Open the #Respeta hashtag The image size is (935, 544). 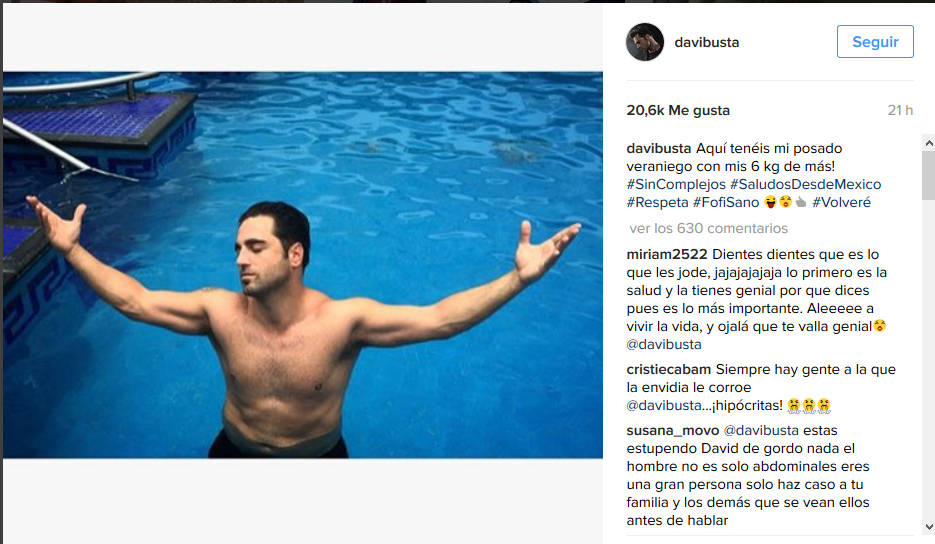coord(657,202)
